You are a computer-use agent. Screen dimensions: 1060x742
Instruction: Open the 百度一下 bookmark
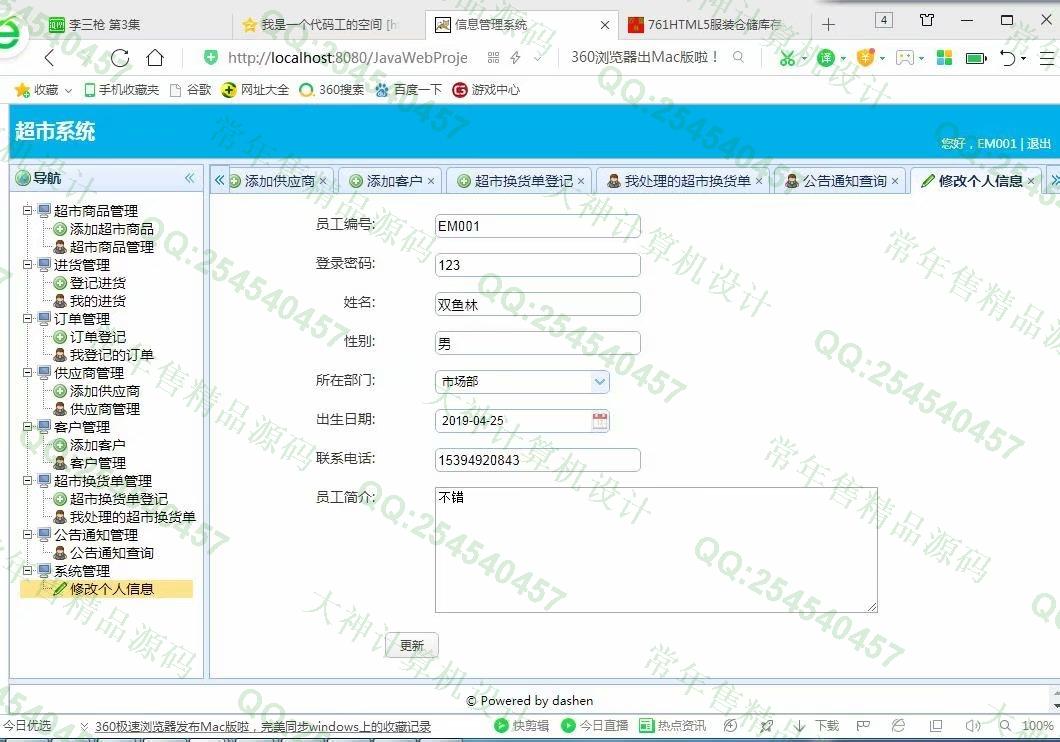point(409,90)
